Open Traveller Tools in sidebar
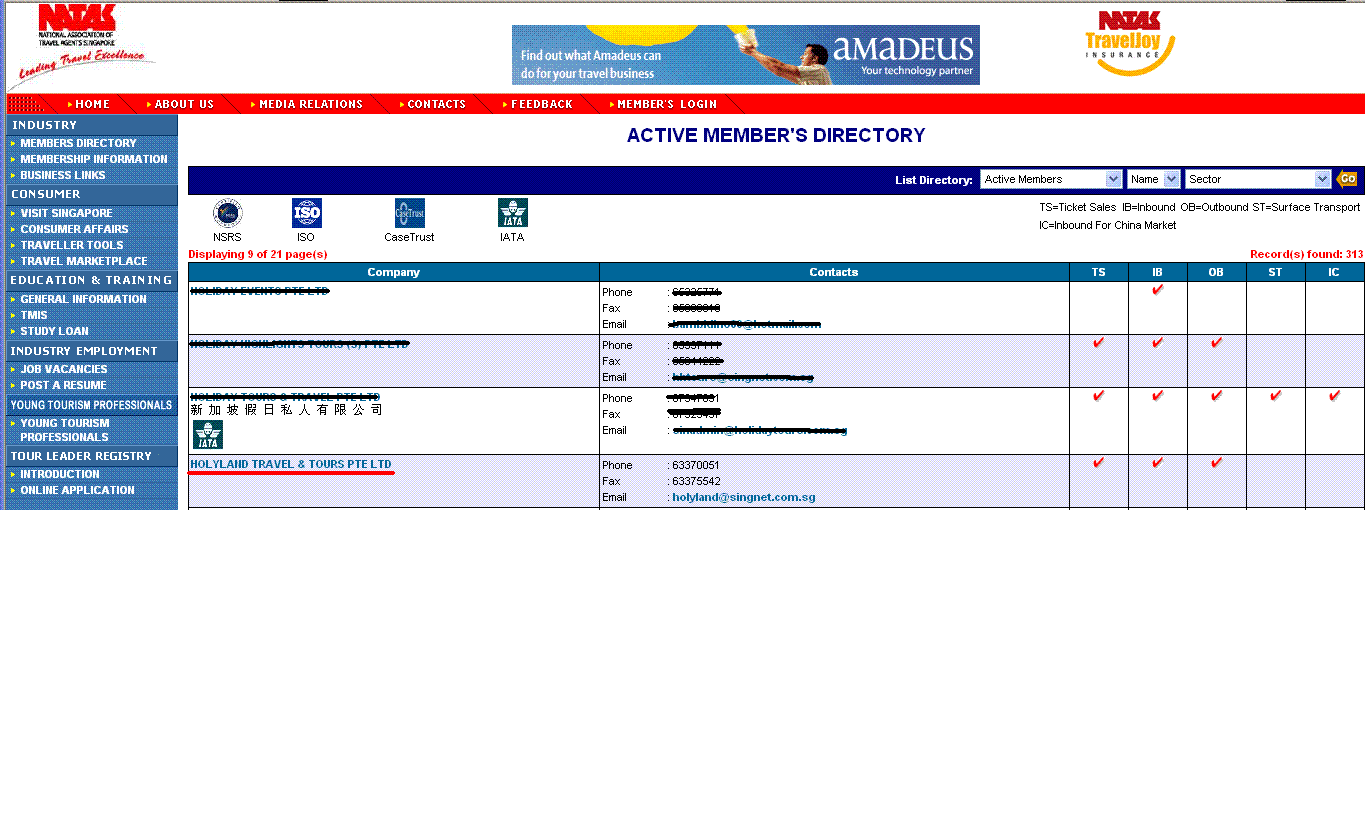Viewport: 1365px width, 832px height. click(72, 245)
